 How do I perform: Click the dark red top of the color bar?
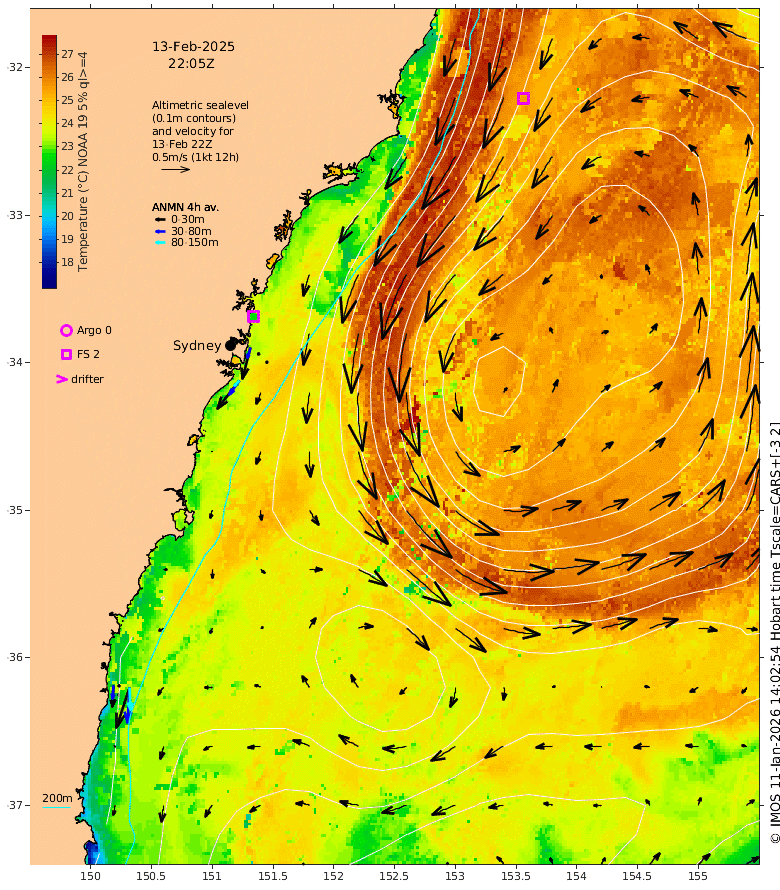pos(49,40)
